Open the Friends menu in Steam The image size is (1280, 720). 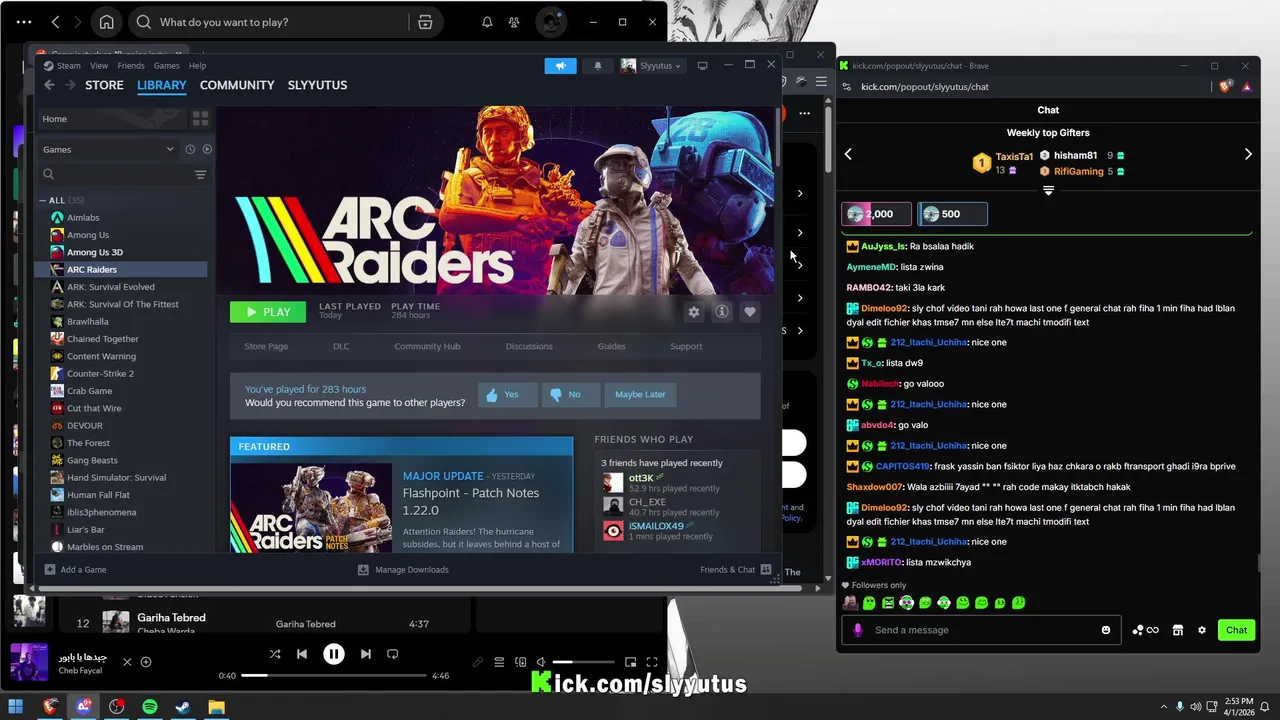131,66
